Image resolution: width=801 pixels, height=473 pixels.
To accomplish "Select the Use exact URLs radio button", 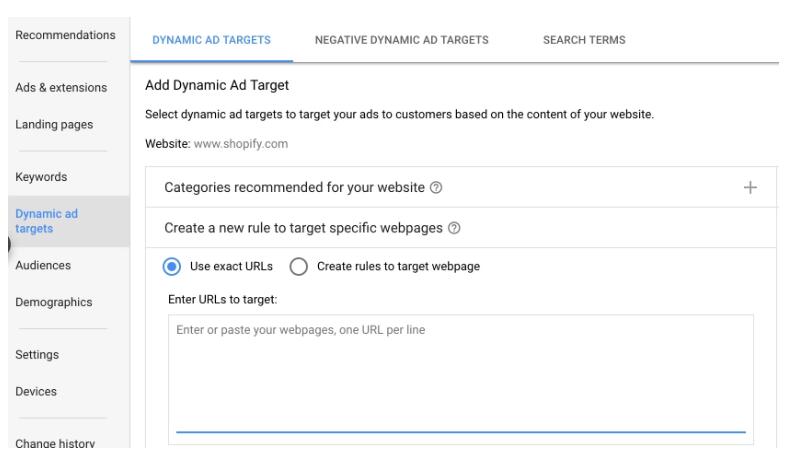I will coord(173,266).
